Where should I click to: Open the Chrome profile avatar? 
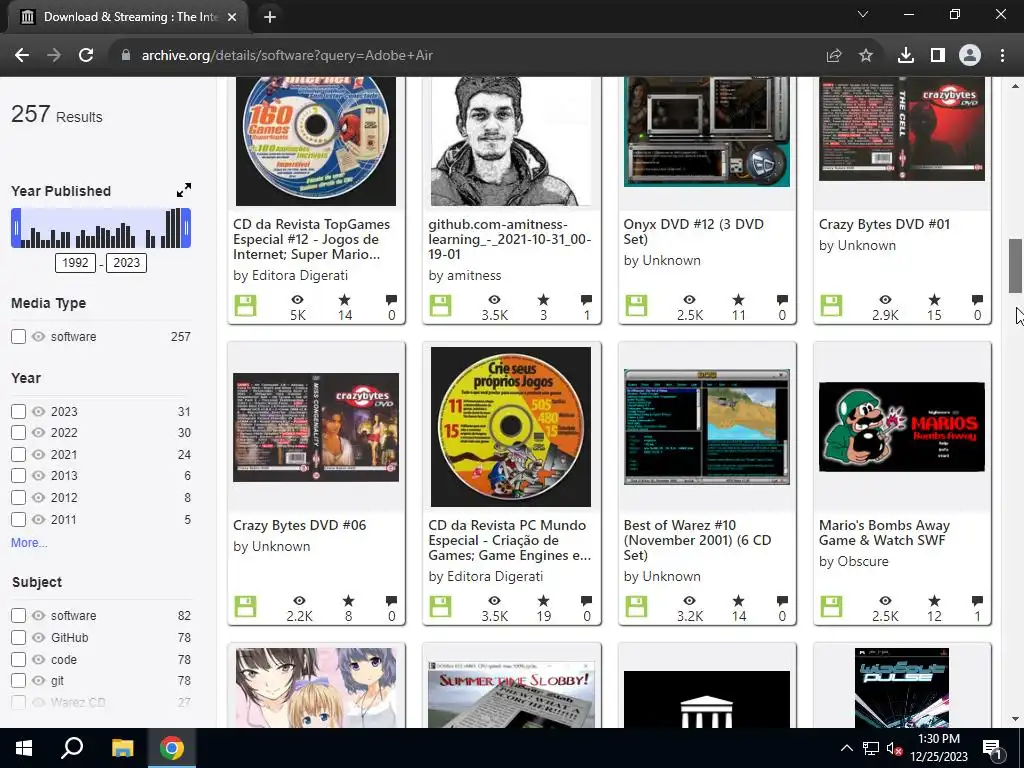click(x=970, y=56)
